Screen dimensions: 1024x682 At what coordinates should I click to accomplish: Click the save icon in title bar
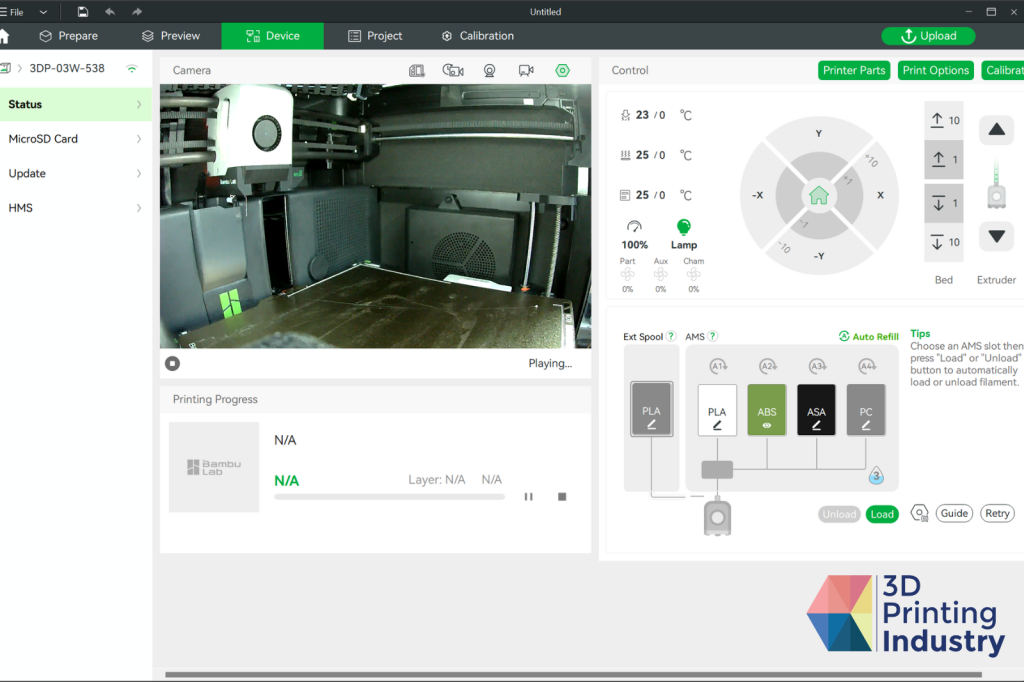click(82, 12)
